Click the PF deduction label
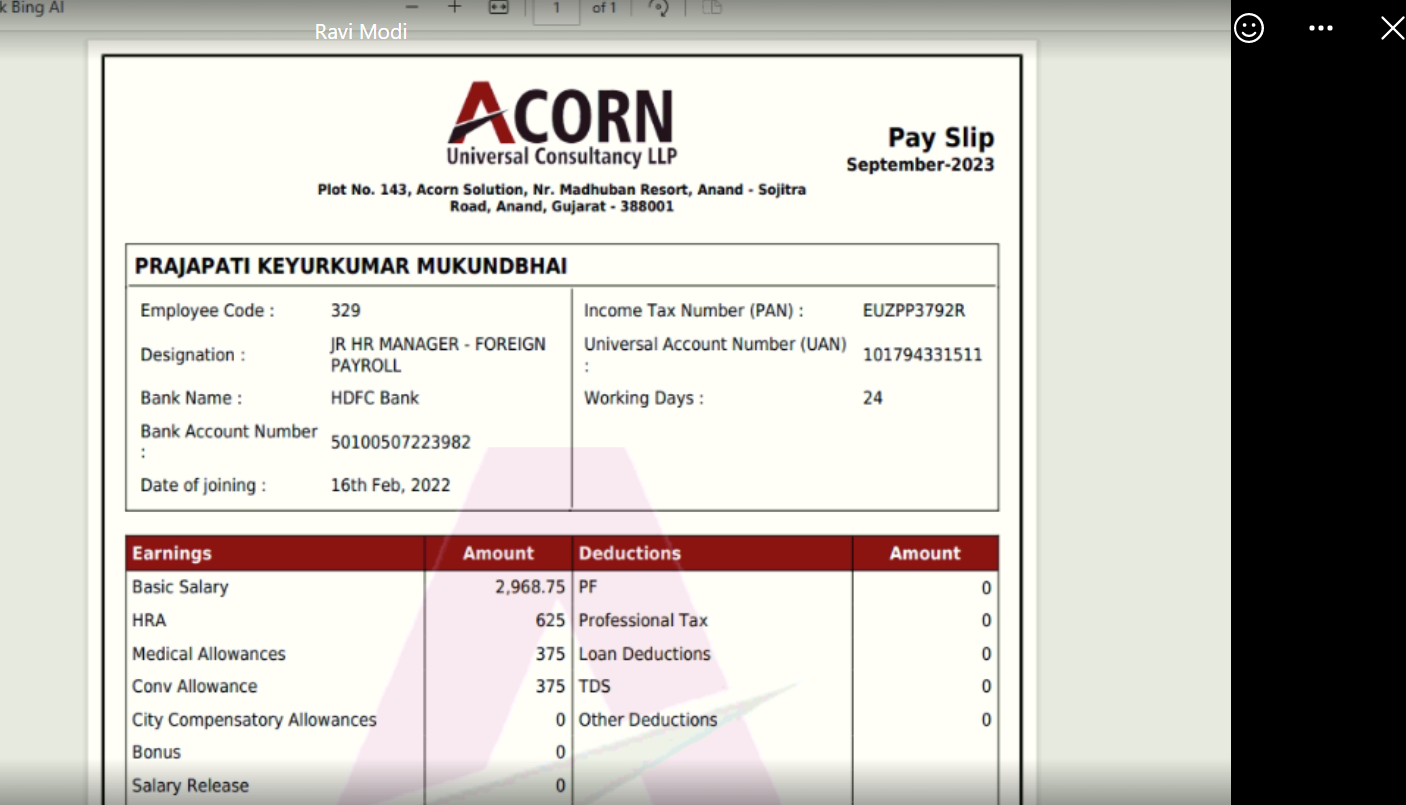Screen dimensions: 1406x805 [x=588, y=587]
